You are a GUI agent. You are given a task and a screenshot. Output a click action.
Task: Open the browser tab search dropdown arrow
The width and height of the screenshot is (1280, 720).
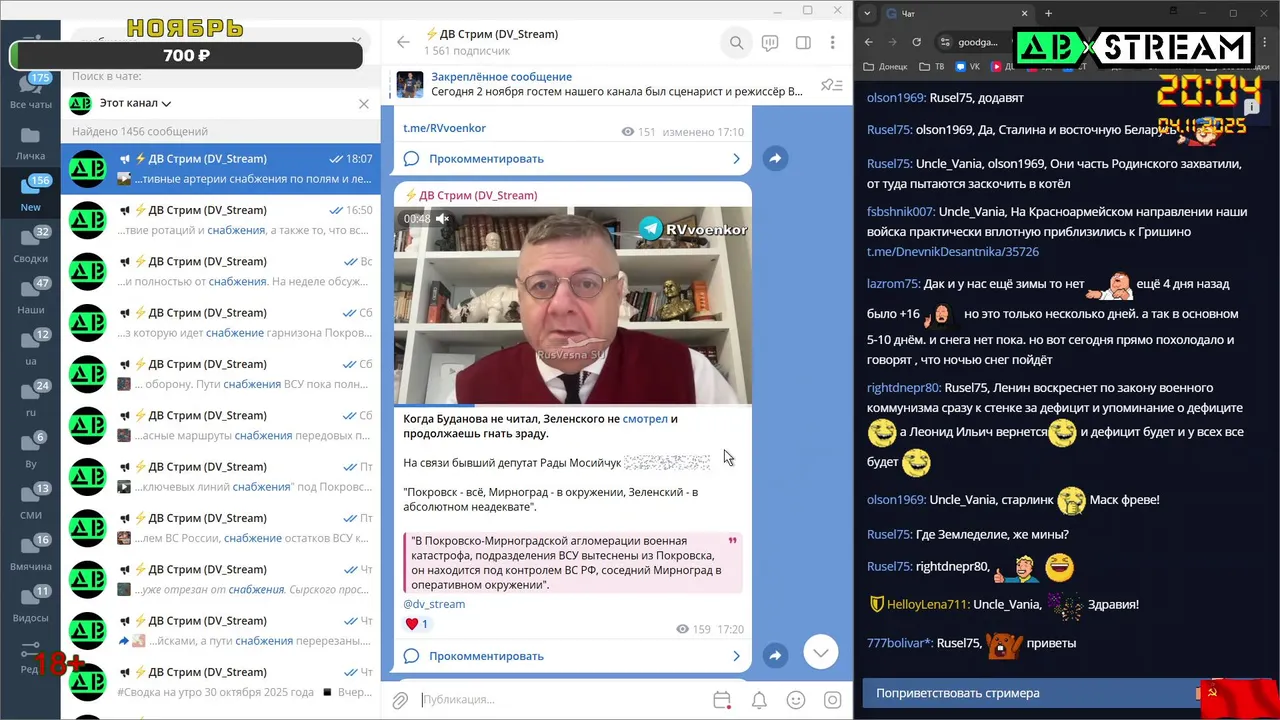point(867,13)
